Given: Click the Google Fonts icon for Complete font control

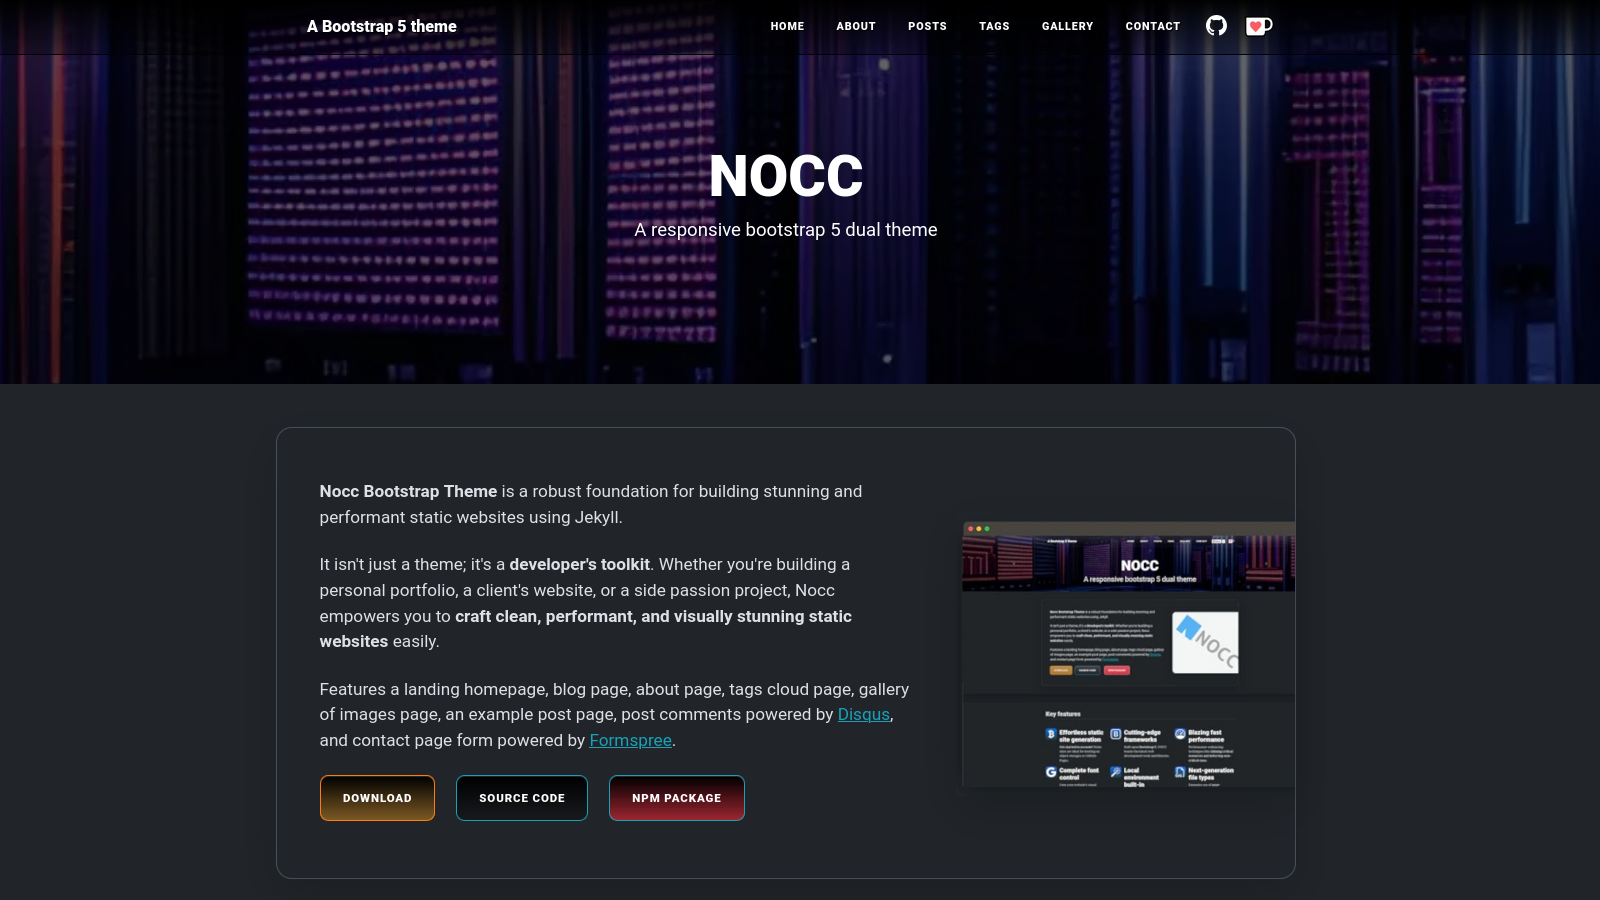Looking at the screenshot, I should [x=1050, y=773].
